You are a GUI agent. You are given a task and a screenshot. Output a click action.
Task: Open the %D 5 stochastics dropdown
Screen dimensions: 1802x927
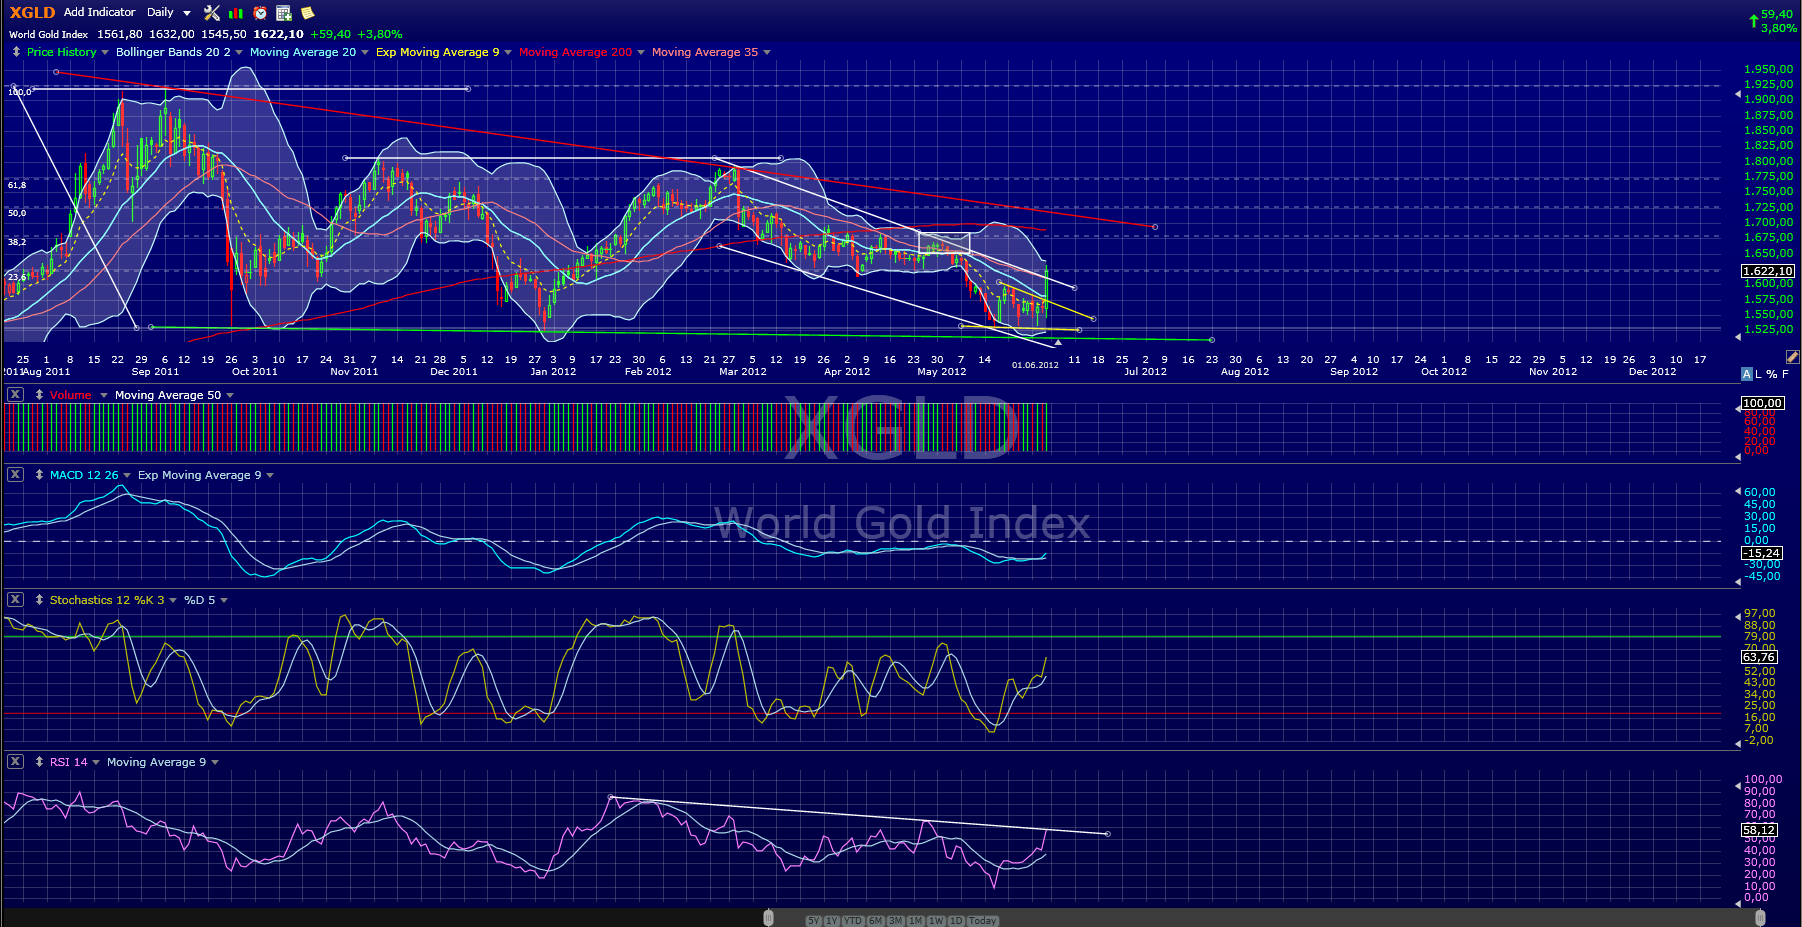click(224, 601)
